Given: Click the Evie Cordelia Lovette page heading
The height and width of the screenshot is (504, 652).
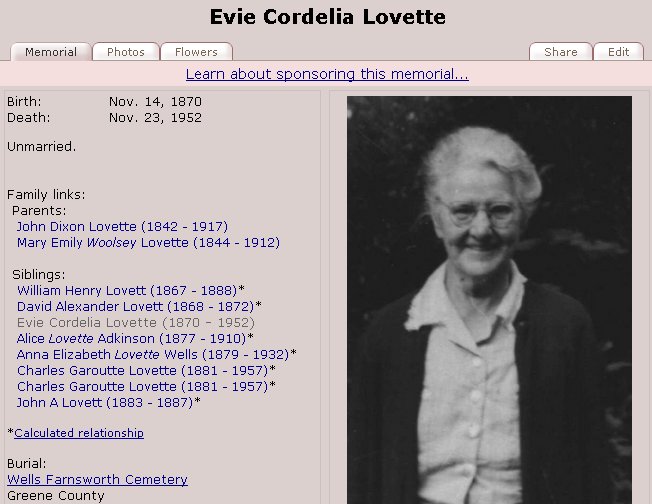Looking at the screenshot, I should [327, 17].
